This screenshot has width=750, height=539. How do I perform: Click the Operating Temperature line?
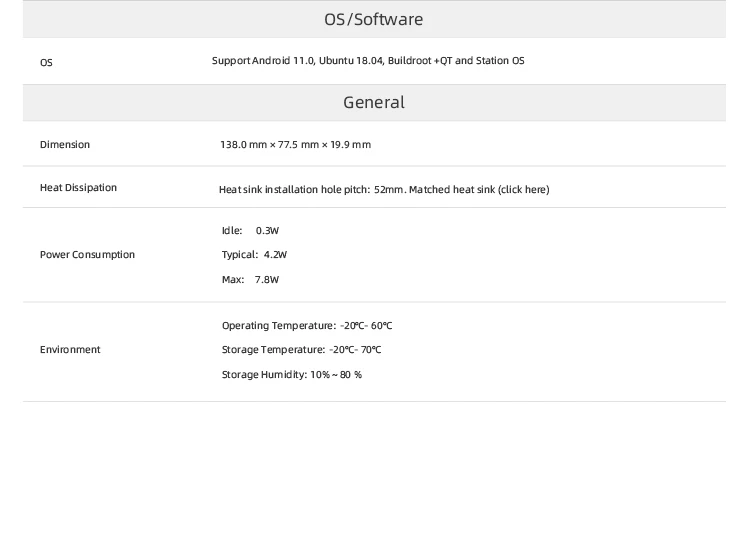[x=306, y=326]
